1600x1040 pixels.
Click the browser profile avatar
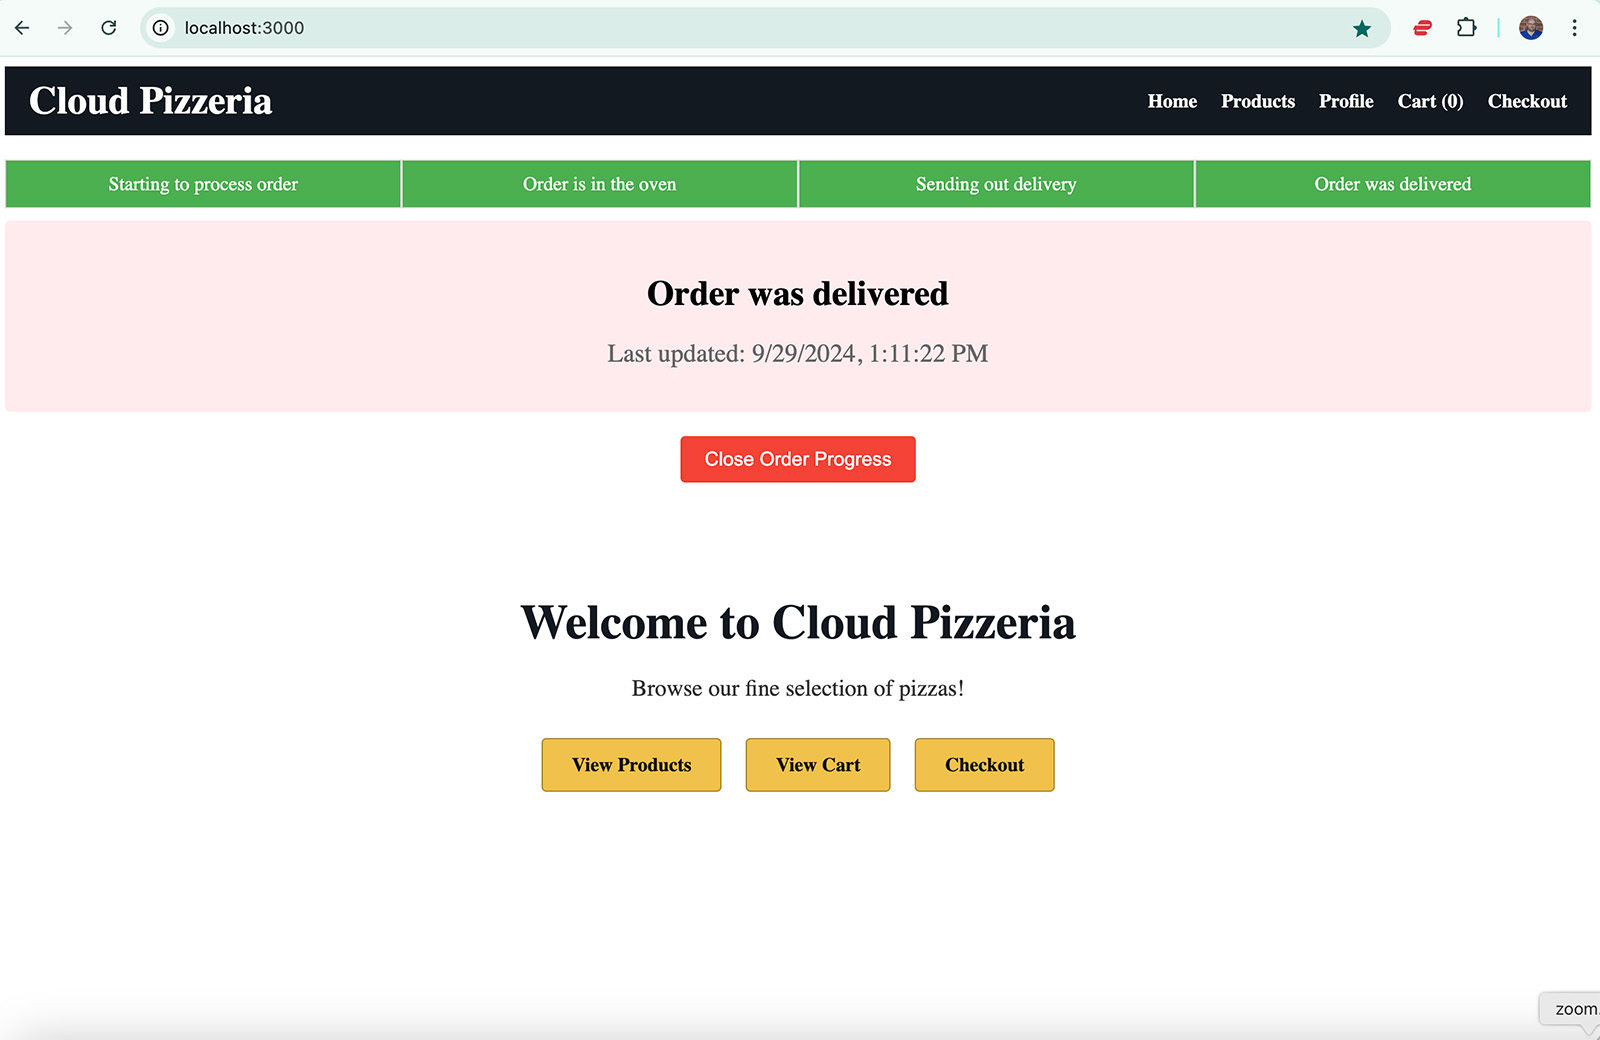(1530, 28)
